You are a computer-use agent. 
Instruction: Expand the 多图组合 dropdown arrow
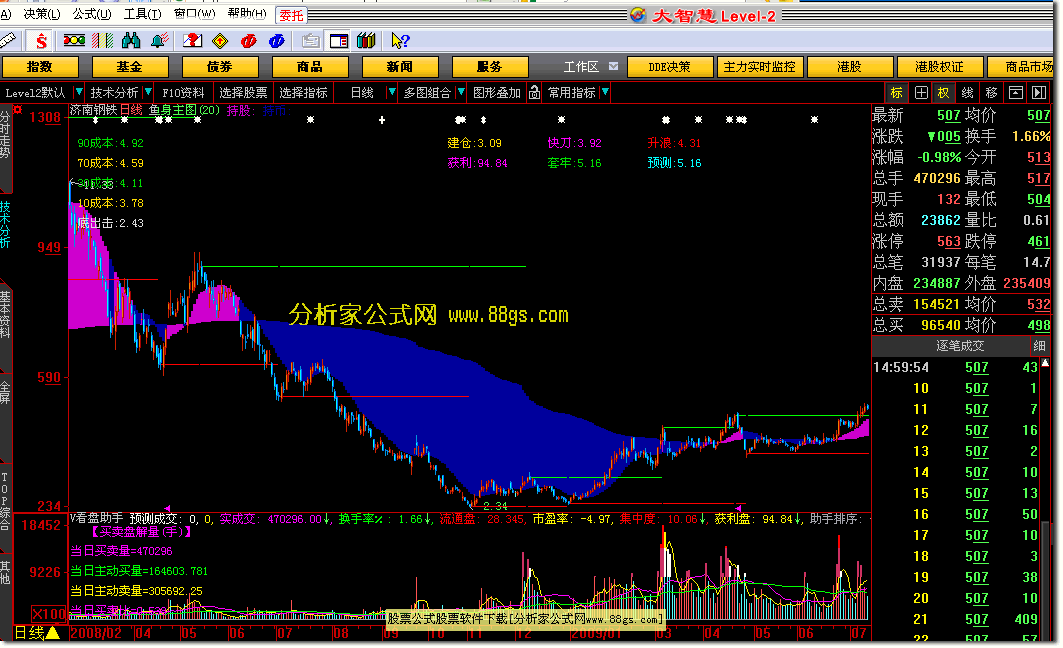tap(461, 92)
